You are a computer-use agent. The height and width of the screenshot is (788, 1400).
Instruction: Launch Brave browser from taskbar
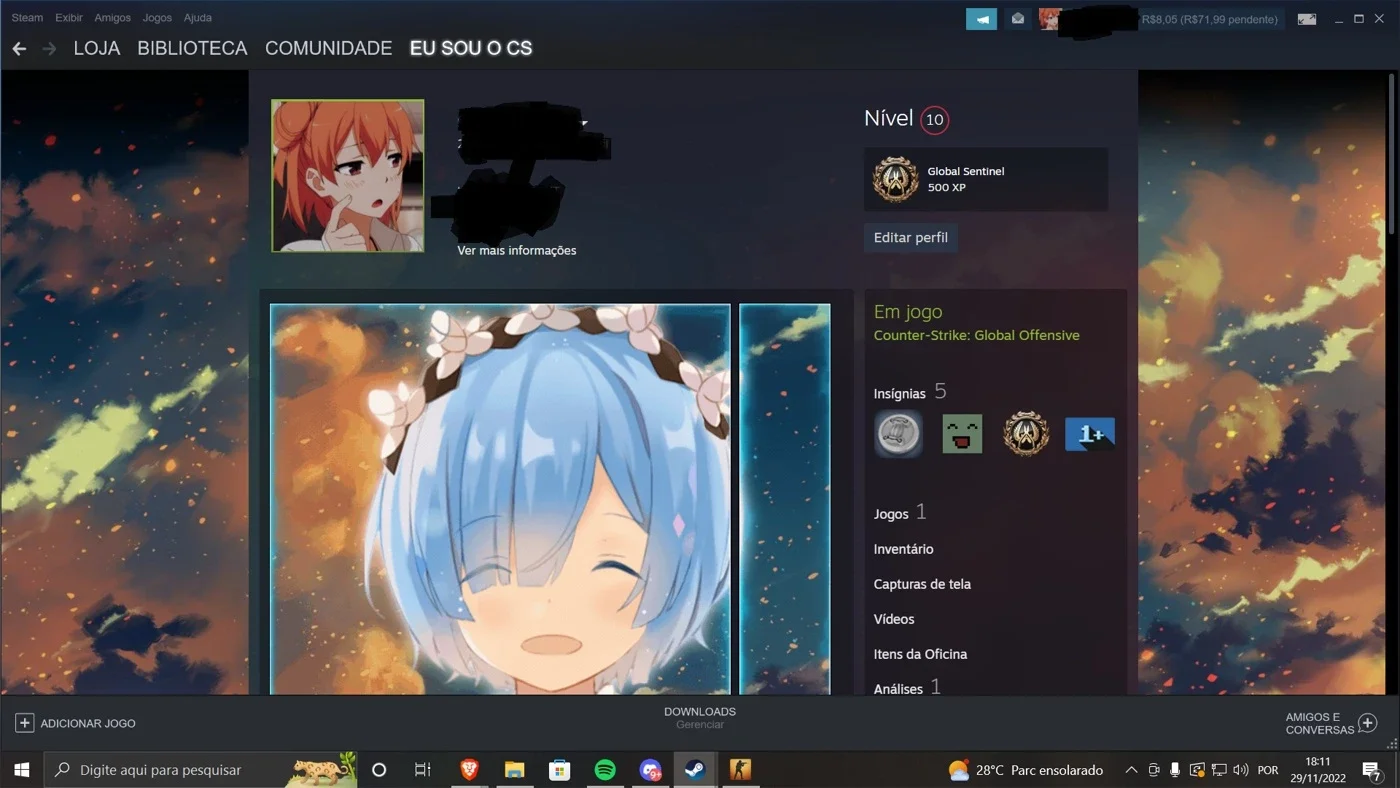pos(469,770)
